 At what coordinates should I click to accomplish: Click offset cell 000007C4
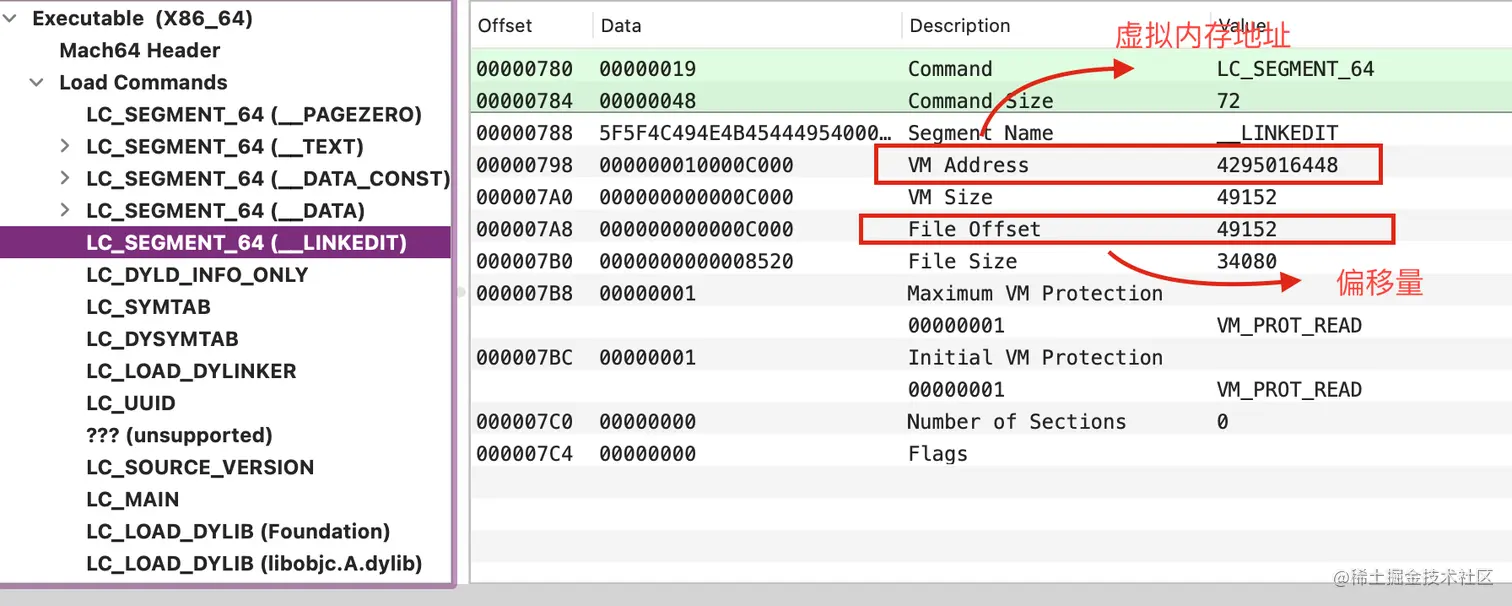tap(524, 452)
